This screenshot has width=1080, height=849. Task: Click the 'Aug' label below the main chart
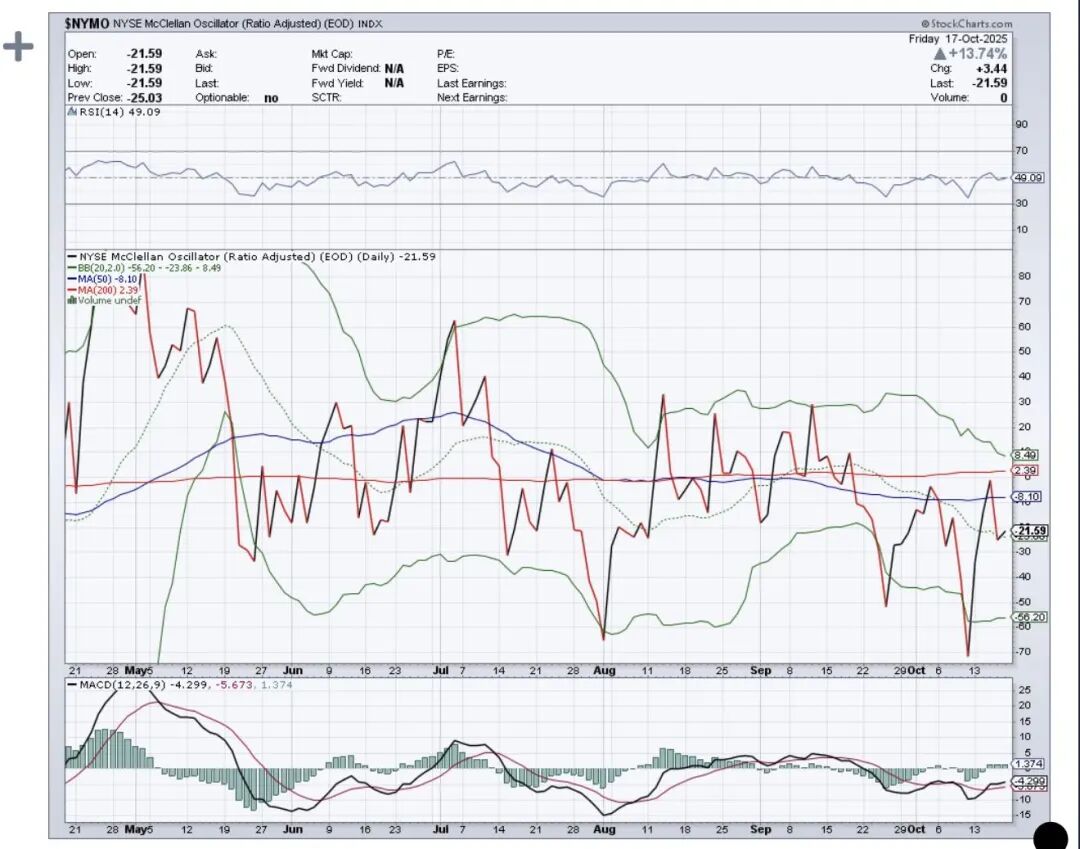[x=604, y=671]
